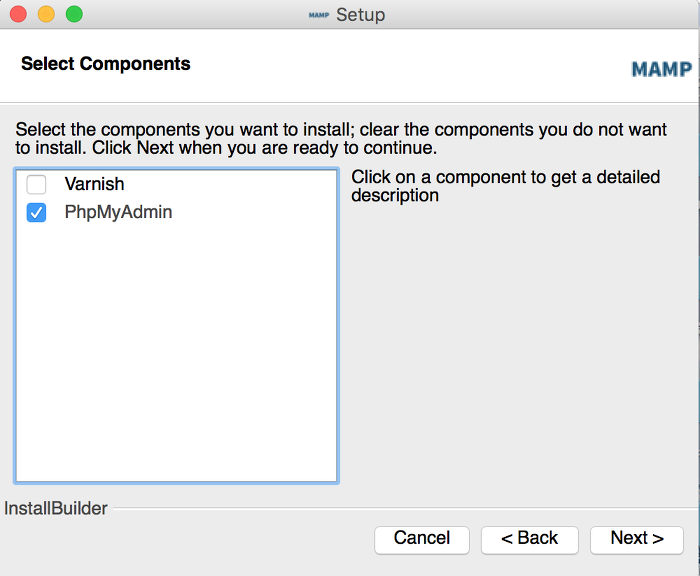Select the PhpMyAdmin component label
The height and width of the screenshot is (576, 700).
(118, 212)
